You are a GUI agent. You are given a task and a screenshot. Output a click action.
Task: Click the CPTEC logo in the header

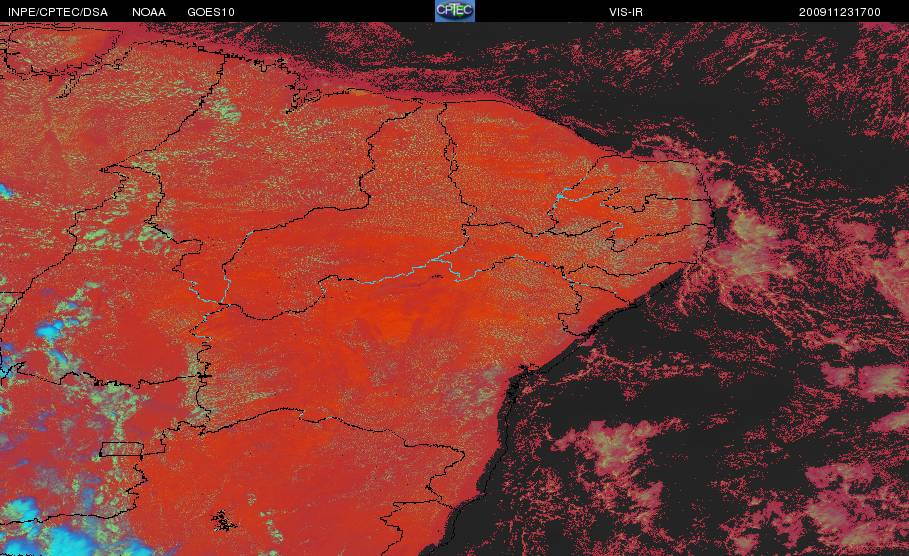pos(455,11)
